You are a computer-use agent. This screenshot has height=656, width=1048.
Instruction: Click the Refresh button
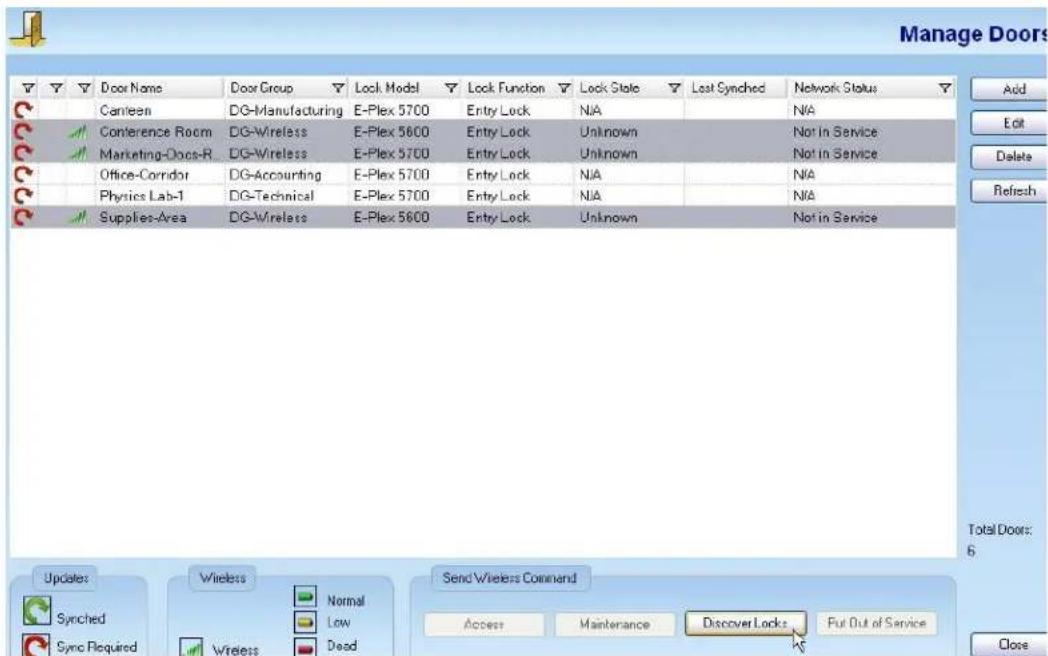[x=1009, y=191]
